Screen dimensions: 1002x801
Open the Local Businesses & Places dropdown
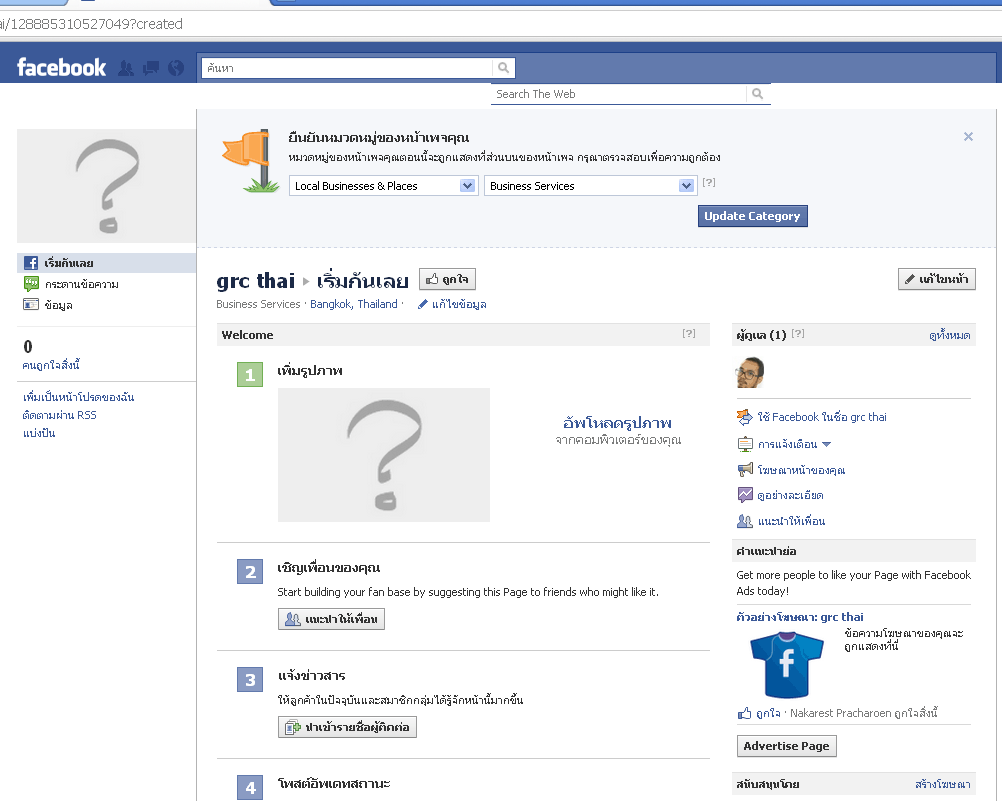383,186
